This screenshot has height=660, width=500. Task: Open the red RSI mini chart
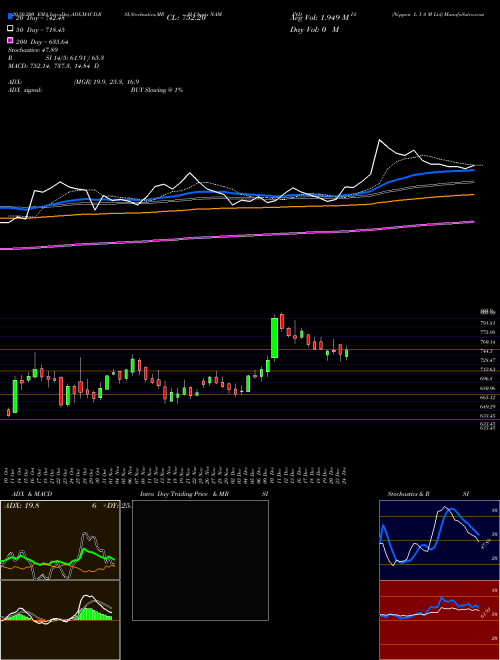[439, 620]
